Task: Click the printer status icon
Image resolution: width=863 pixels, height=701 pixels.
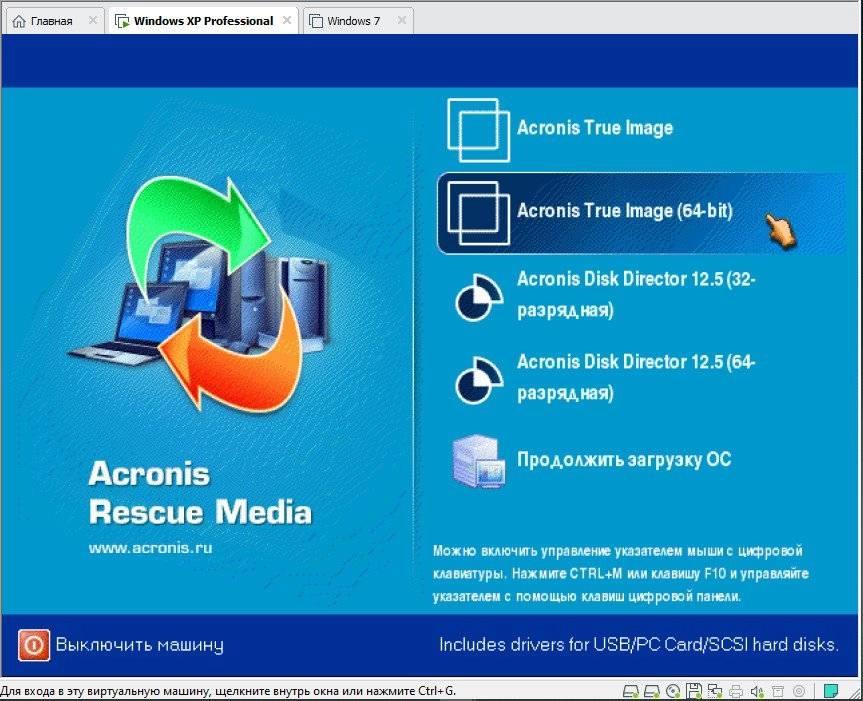Action: pyautogui.click(x=736, y=691)
